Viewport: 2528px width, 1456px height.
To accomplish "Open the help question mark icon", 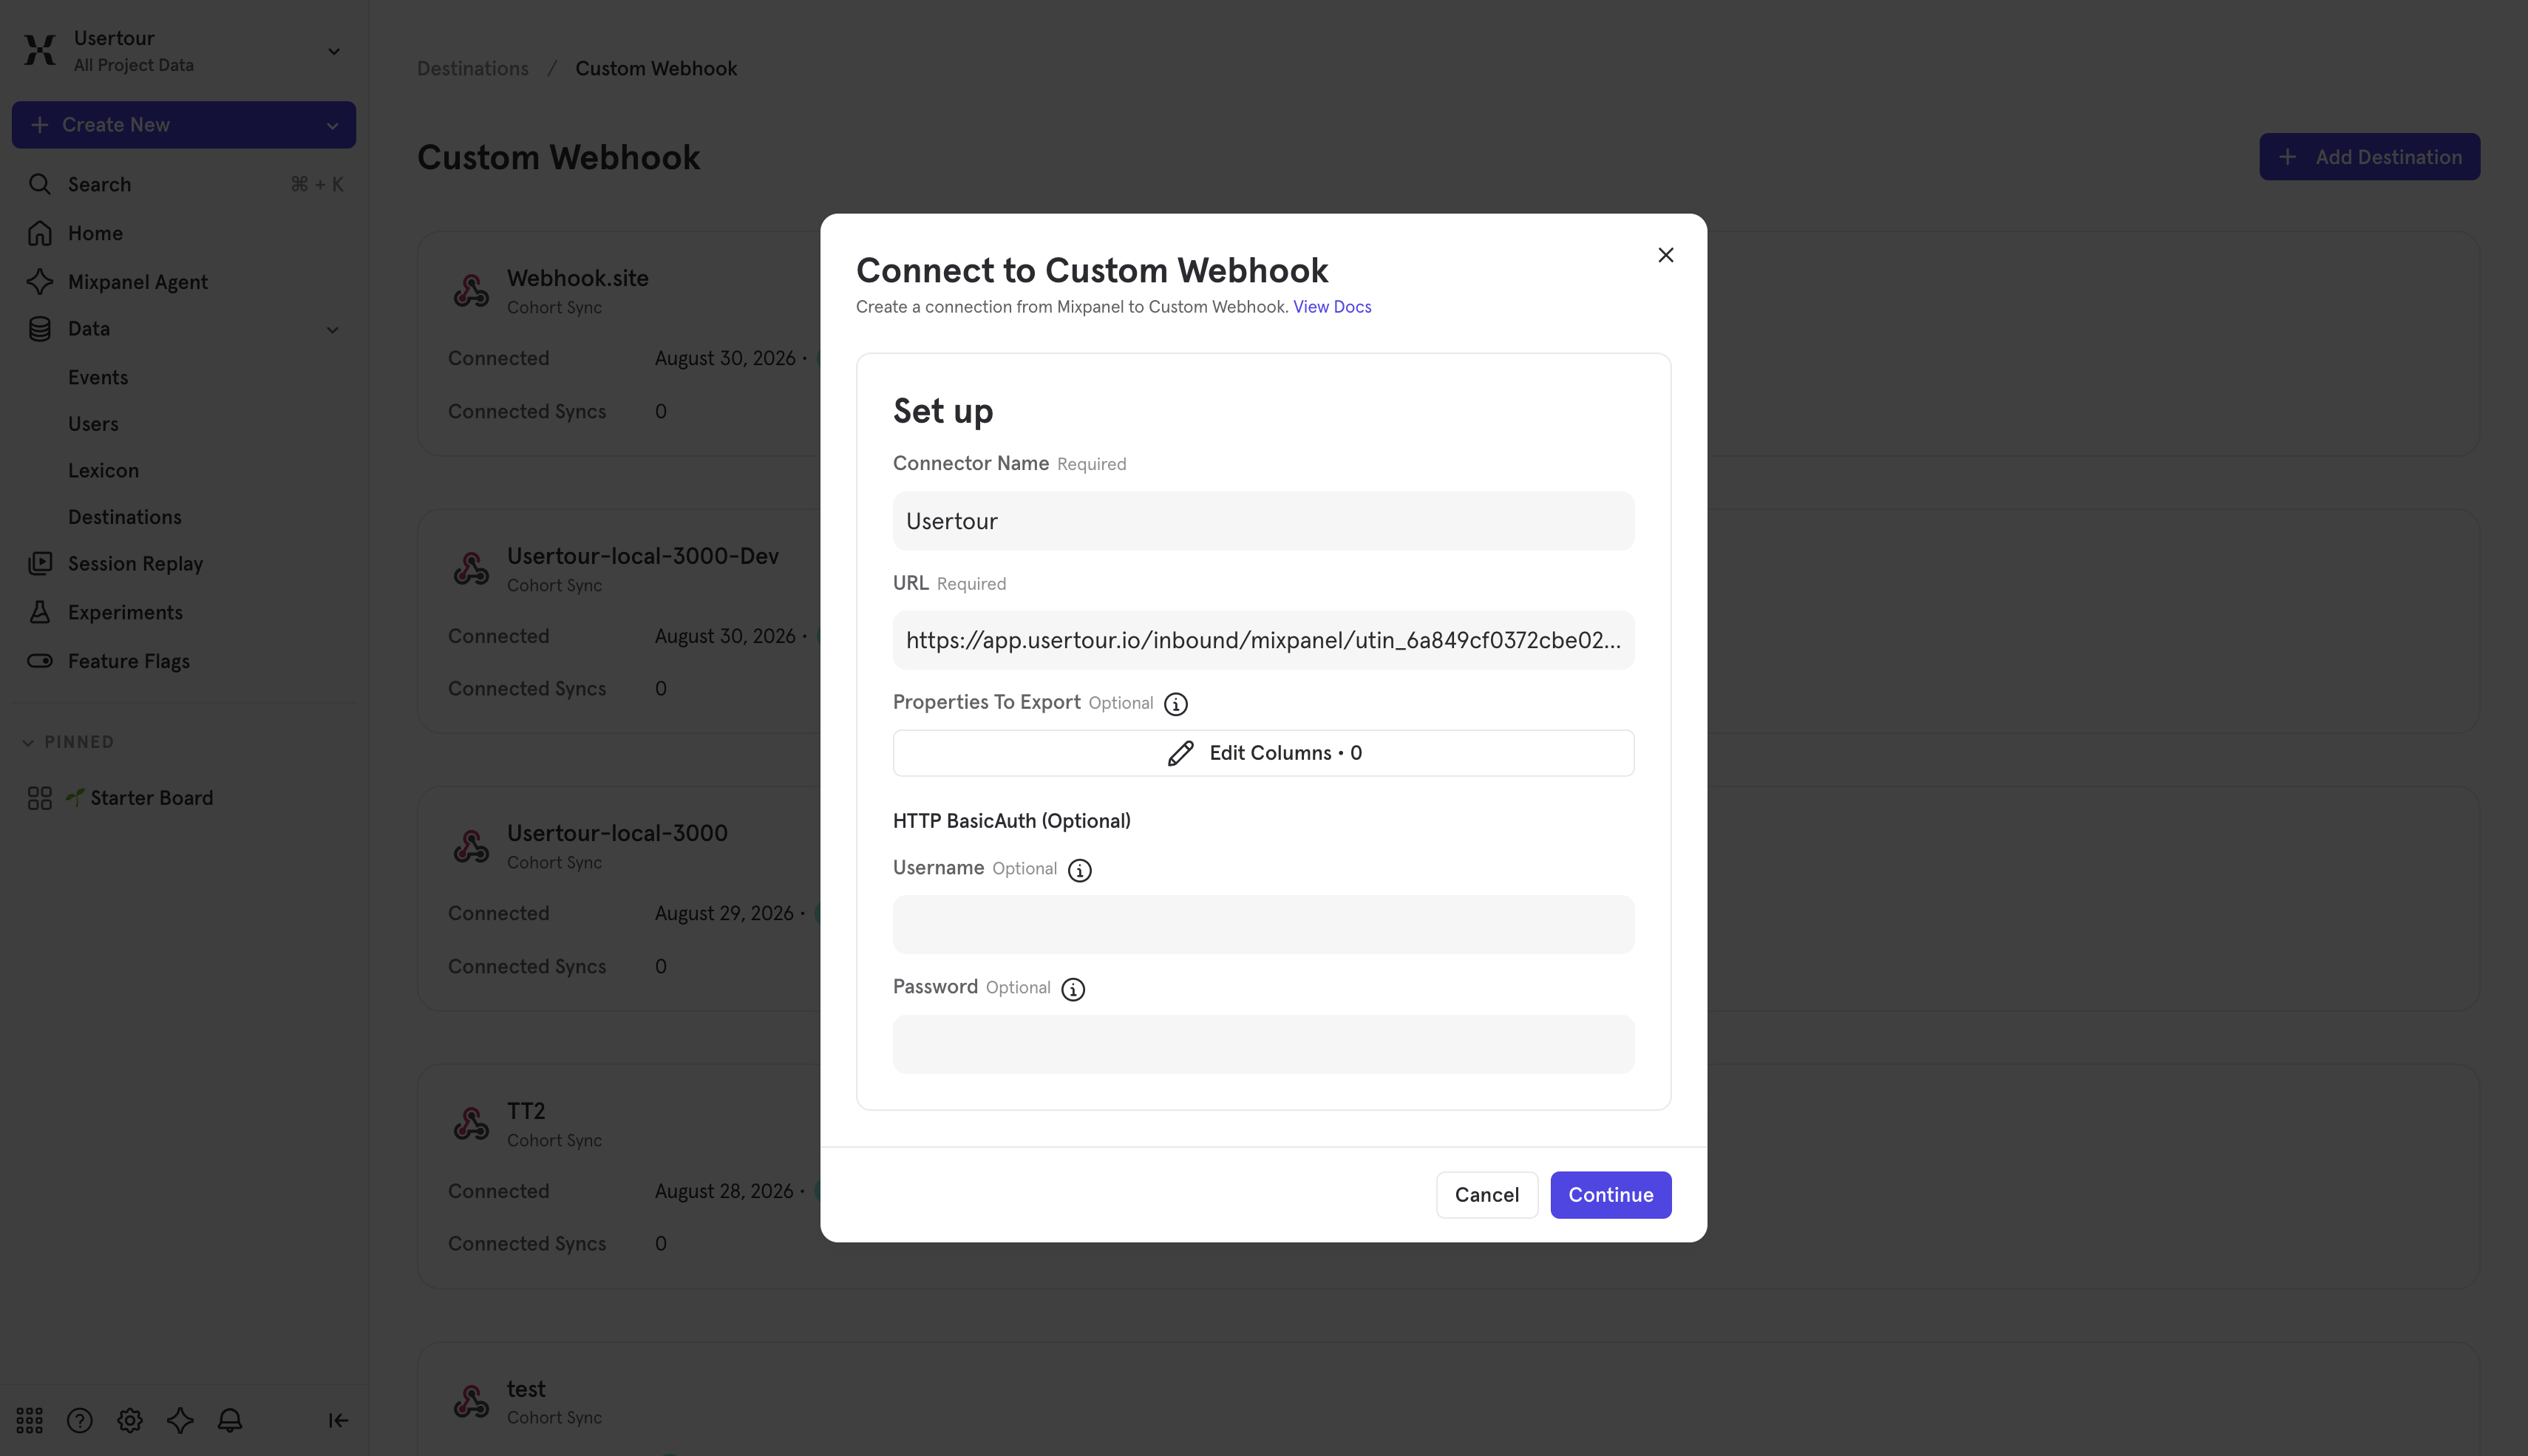I will coord(79,1420).
